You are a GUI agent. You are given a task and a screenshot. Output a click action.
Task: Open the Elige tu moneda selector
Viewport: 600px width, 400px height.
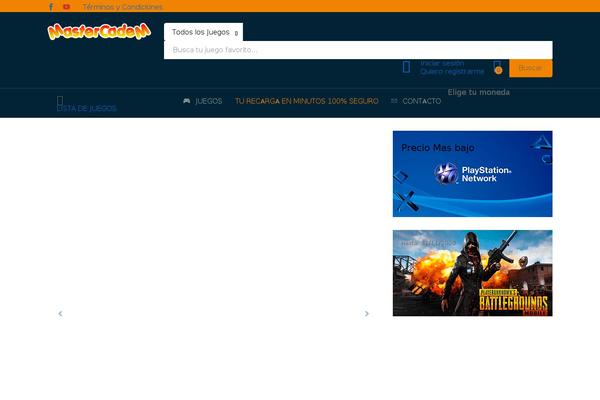(479, 92)
